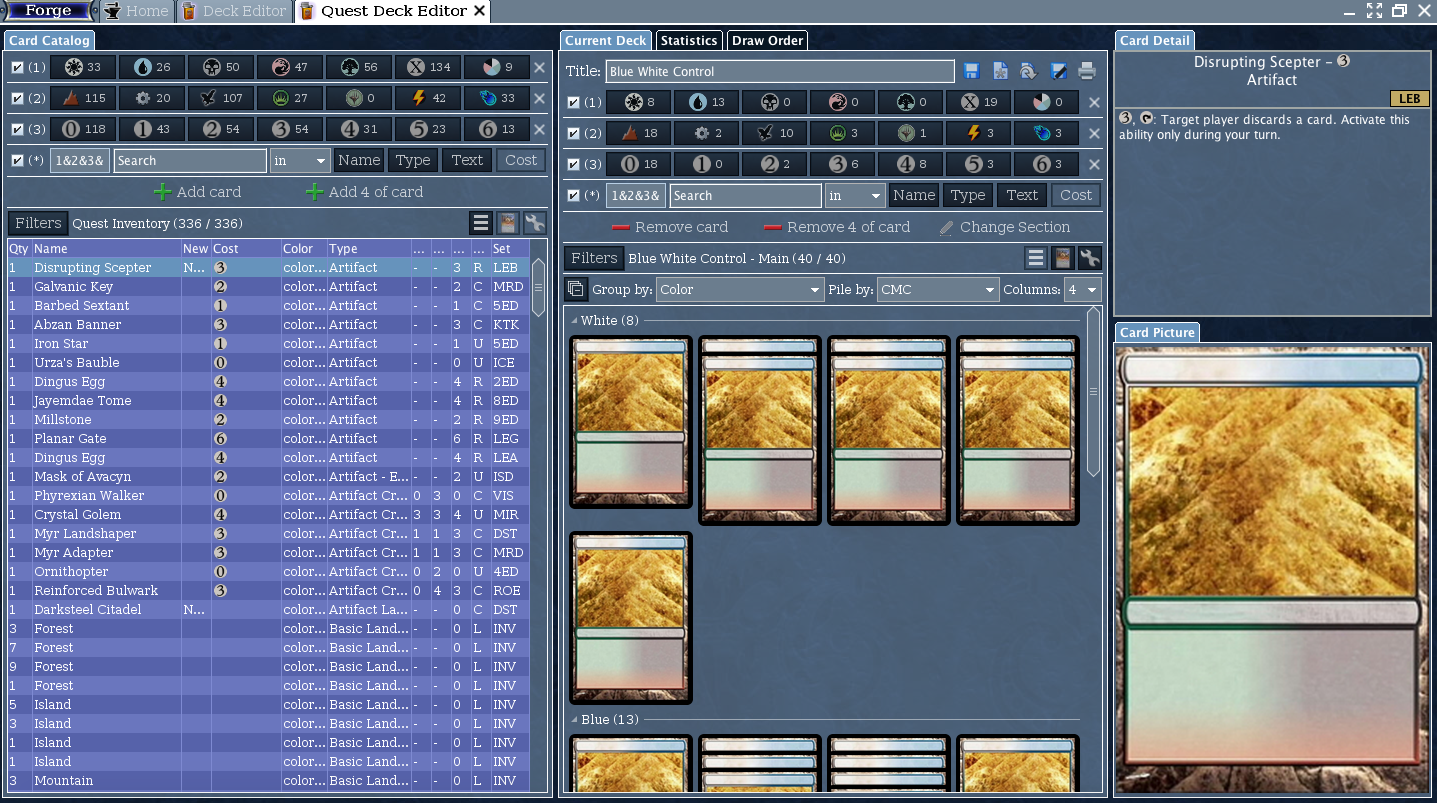Toggle CMC 4 filter showing 8 in Current Deck
The image size is (1437, 803).
point(910,165)
